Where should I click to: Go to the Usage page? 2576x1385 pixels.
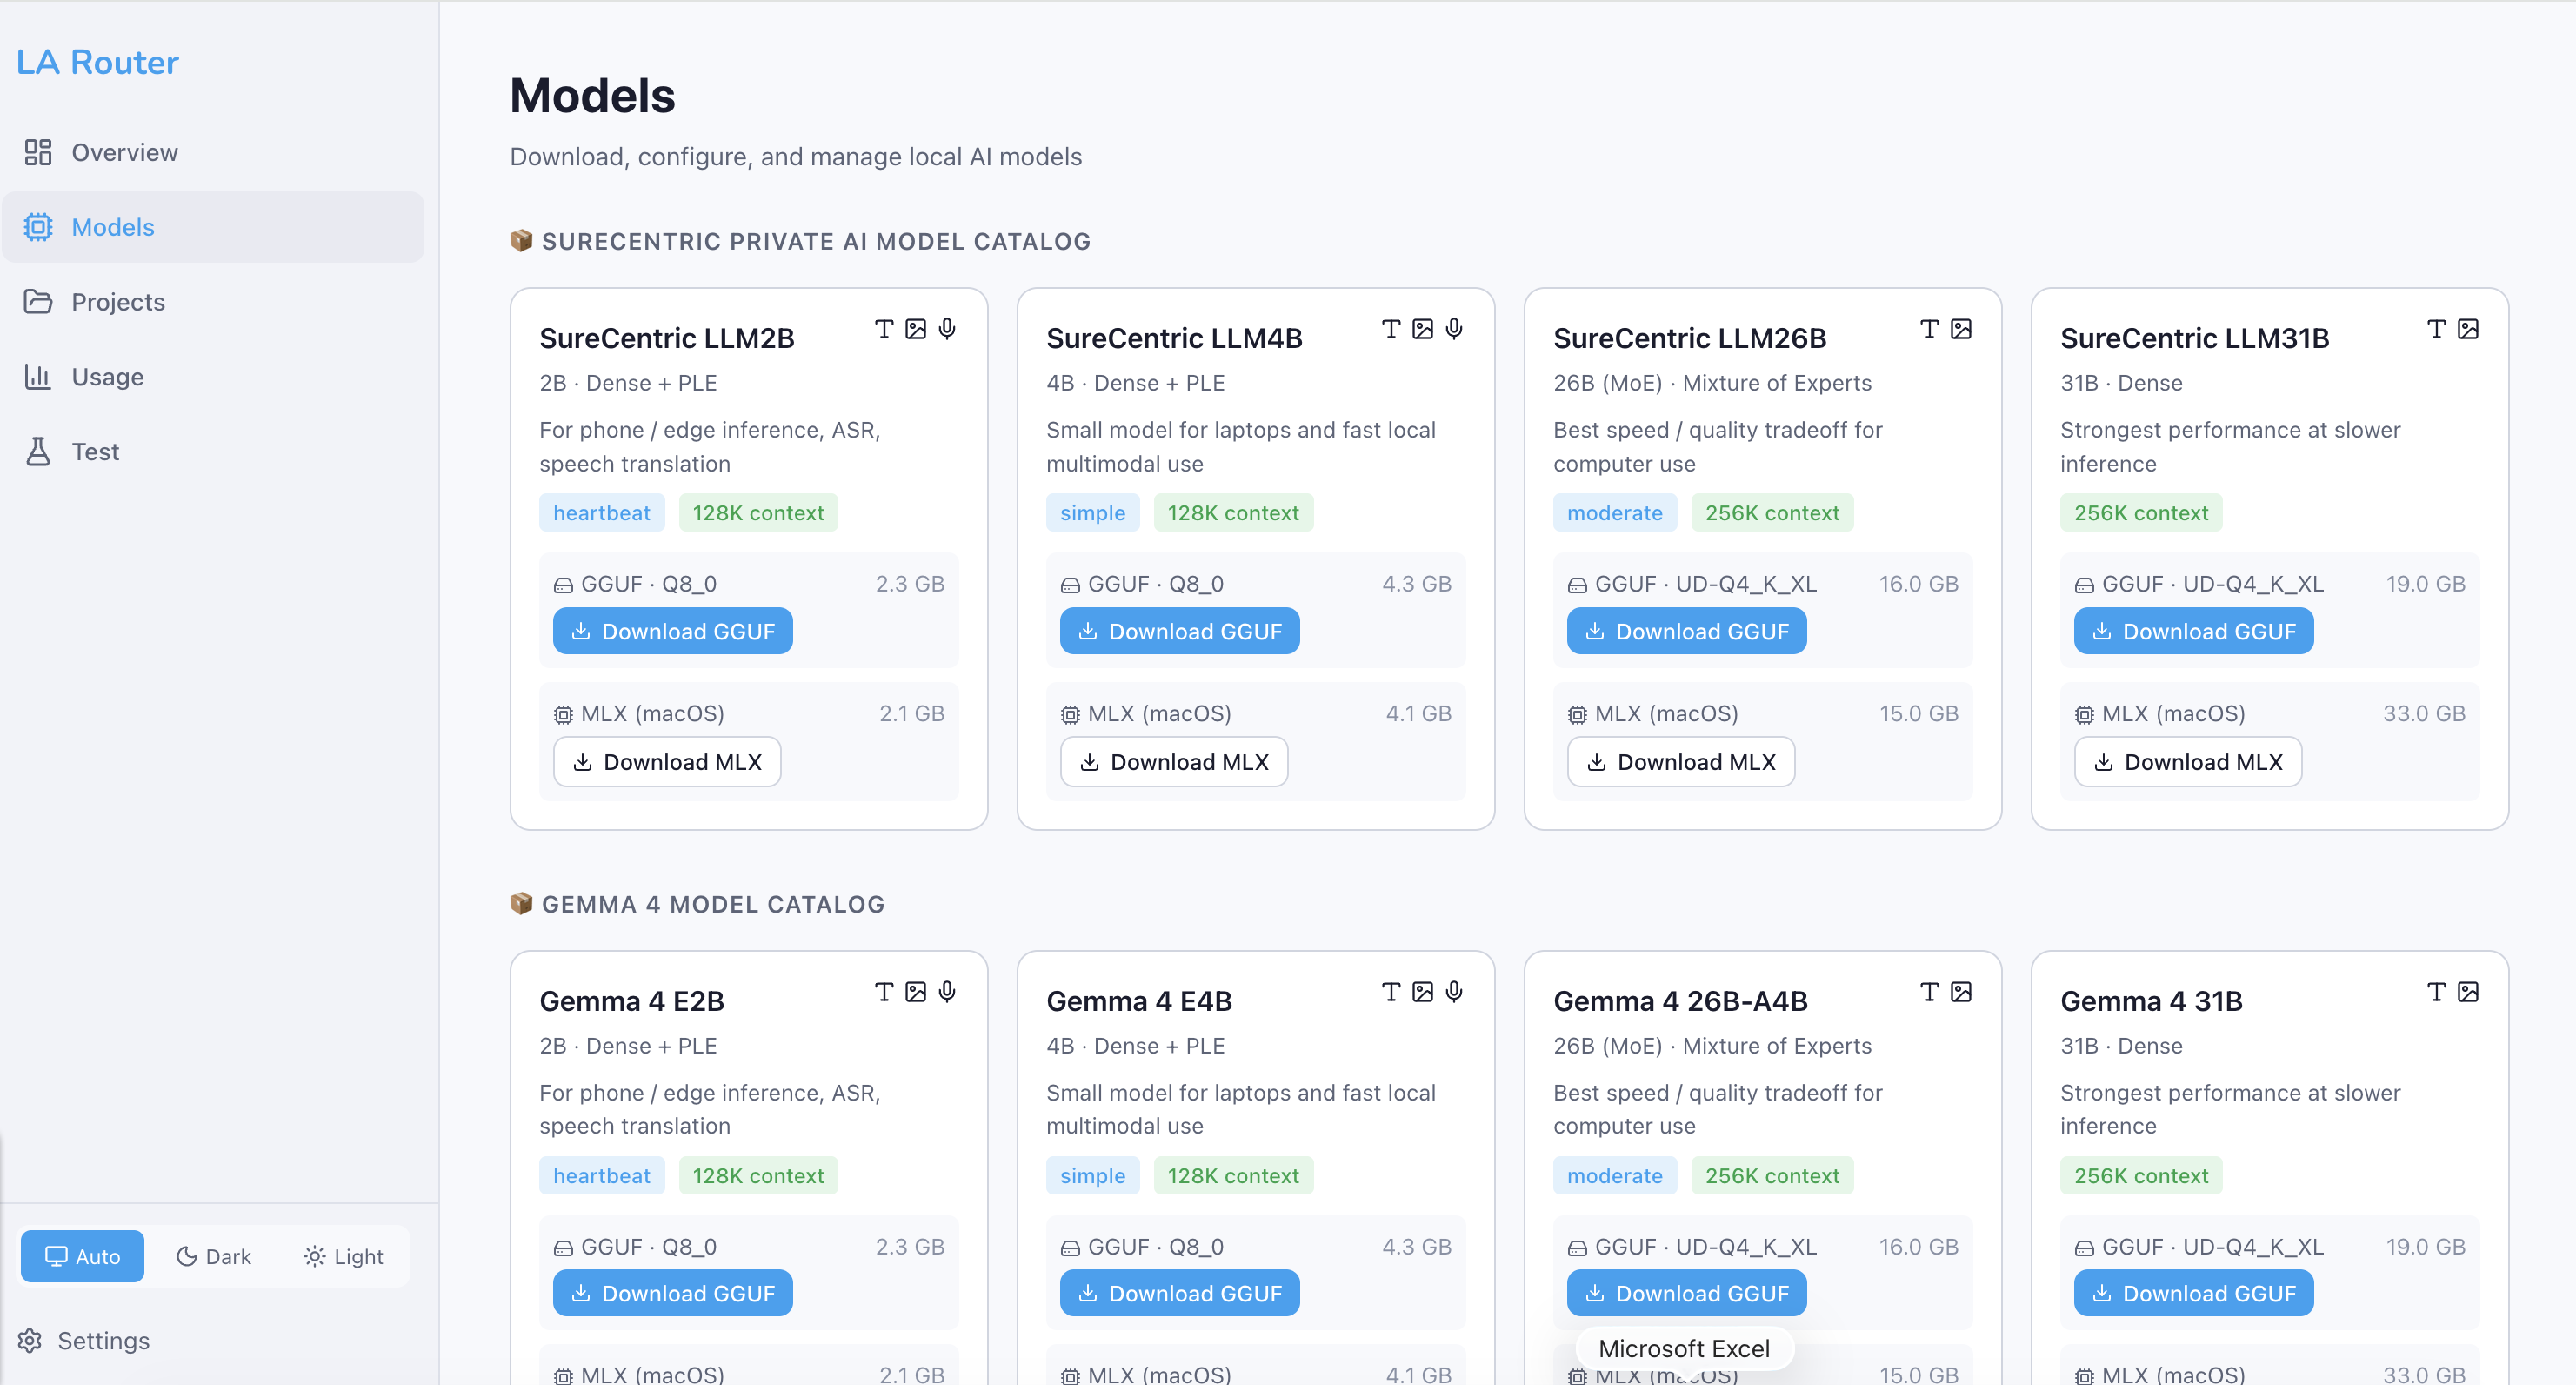point(213,377)
